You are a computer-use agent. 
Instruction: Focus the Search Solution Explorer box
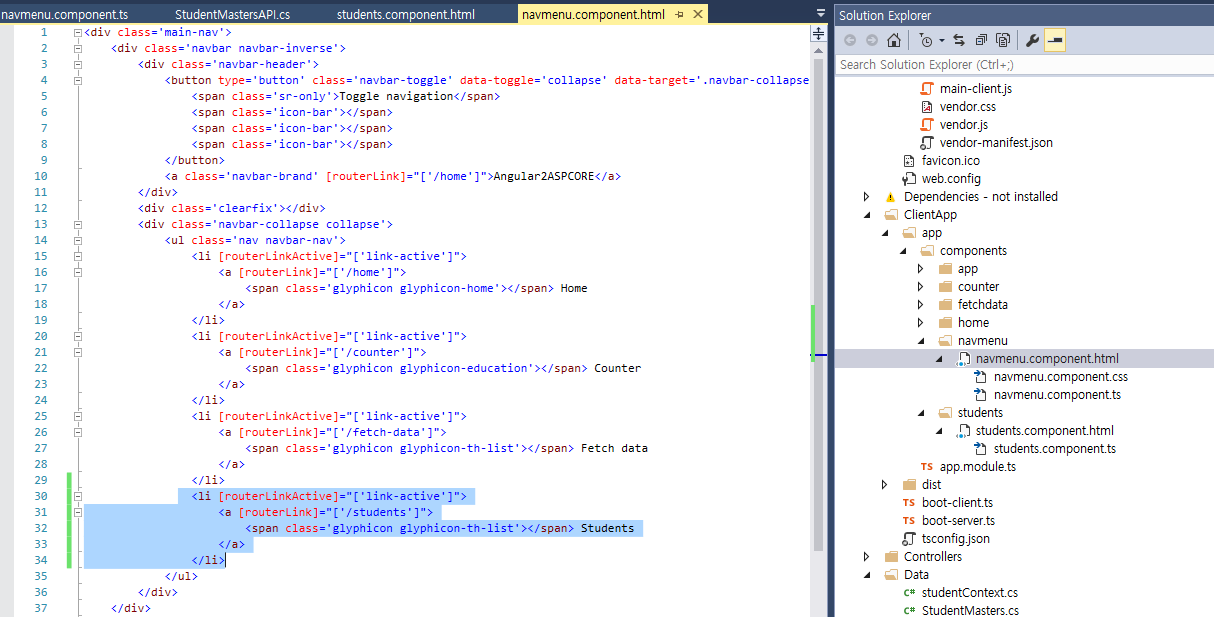(1024, 64)
